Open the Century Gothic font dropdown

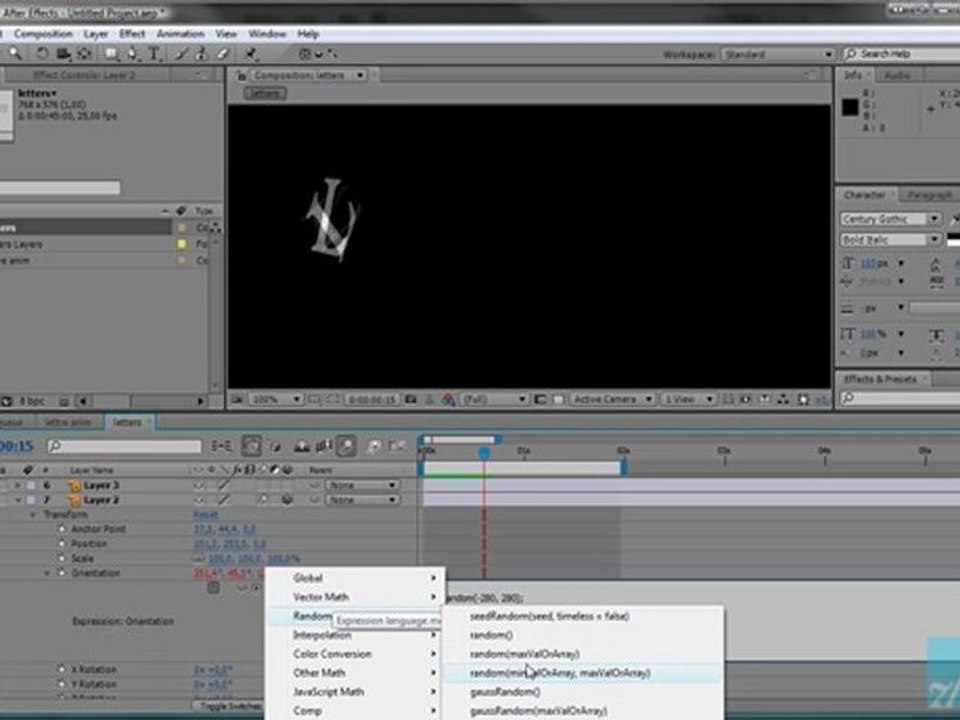[890, 219]
